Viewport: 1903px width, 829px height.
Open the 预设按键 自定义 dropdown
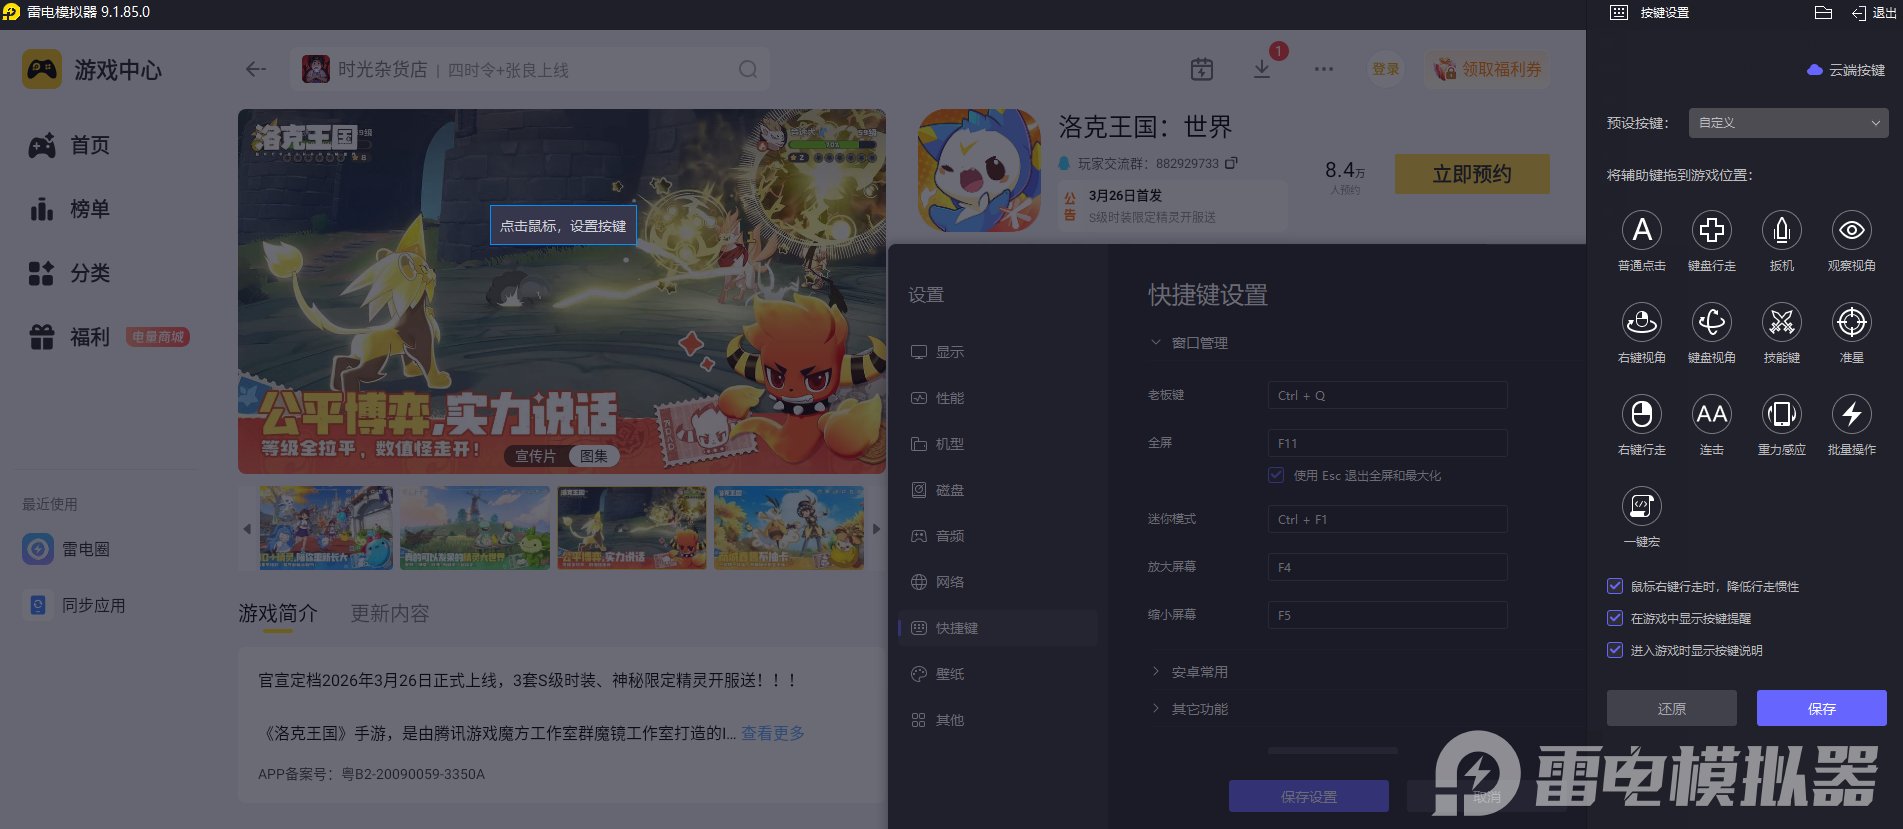tap(1788, 123)
